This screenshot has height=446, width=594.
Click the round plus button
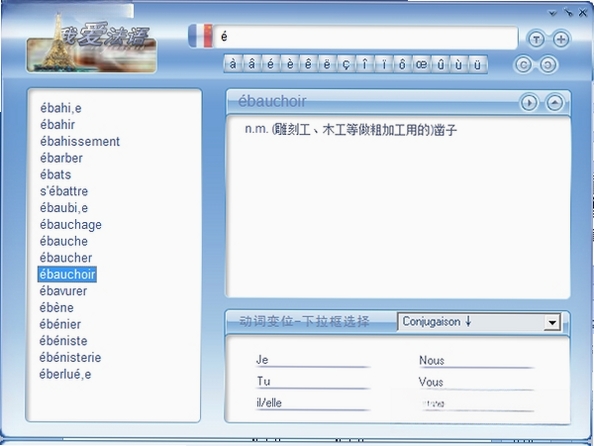(x=561, y=39)
